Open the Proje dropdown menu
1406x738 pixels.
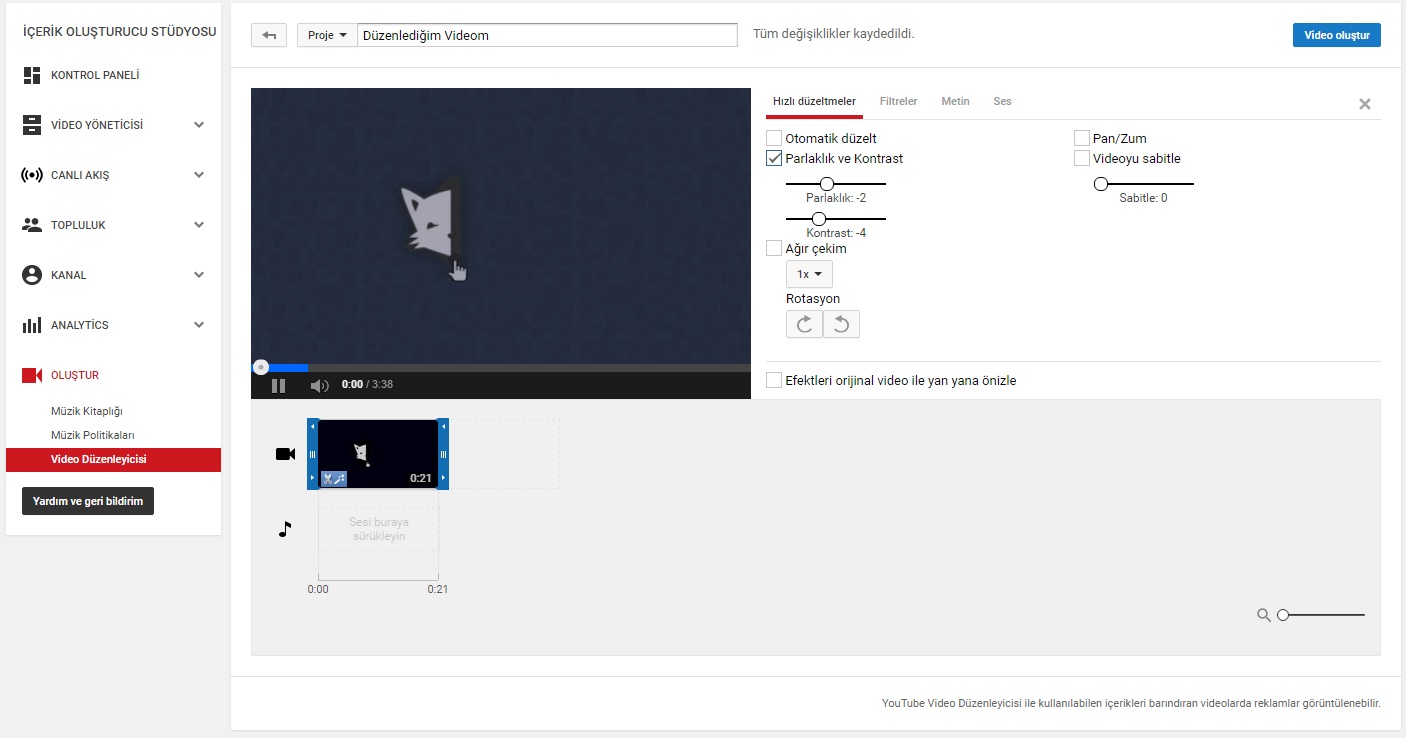click(x=327, y=35)
